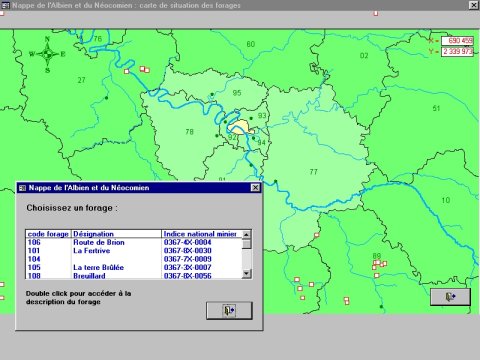Click department label 02 on the map
This screenshot has width=480, height=360.
364,56
